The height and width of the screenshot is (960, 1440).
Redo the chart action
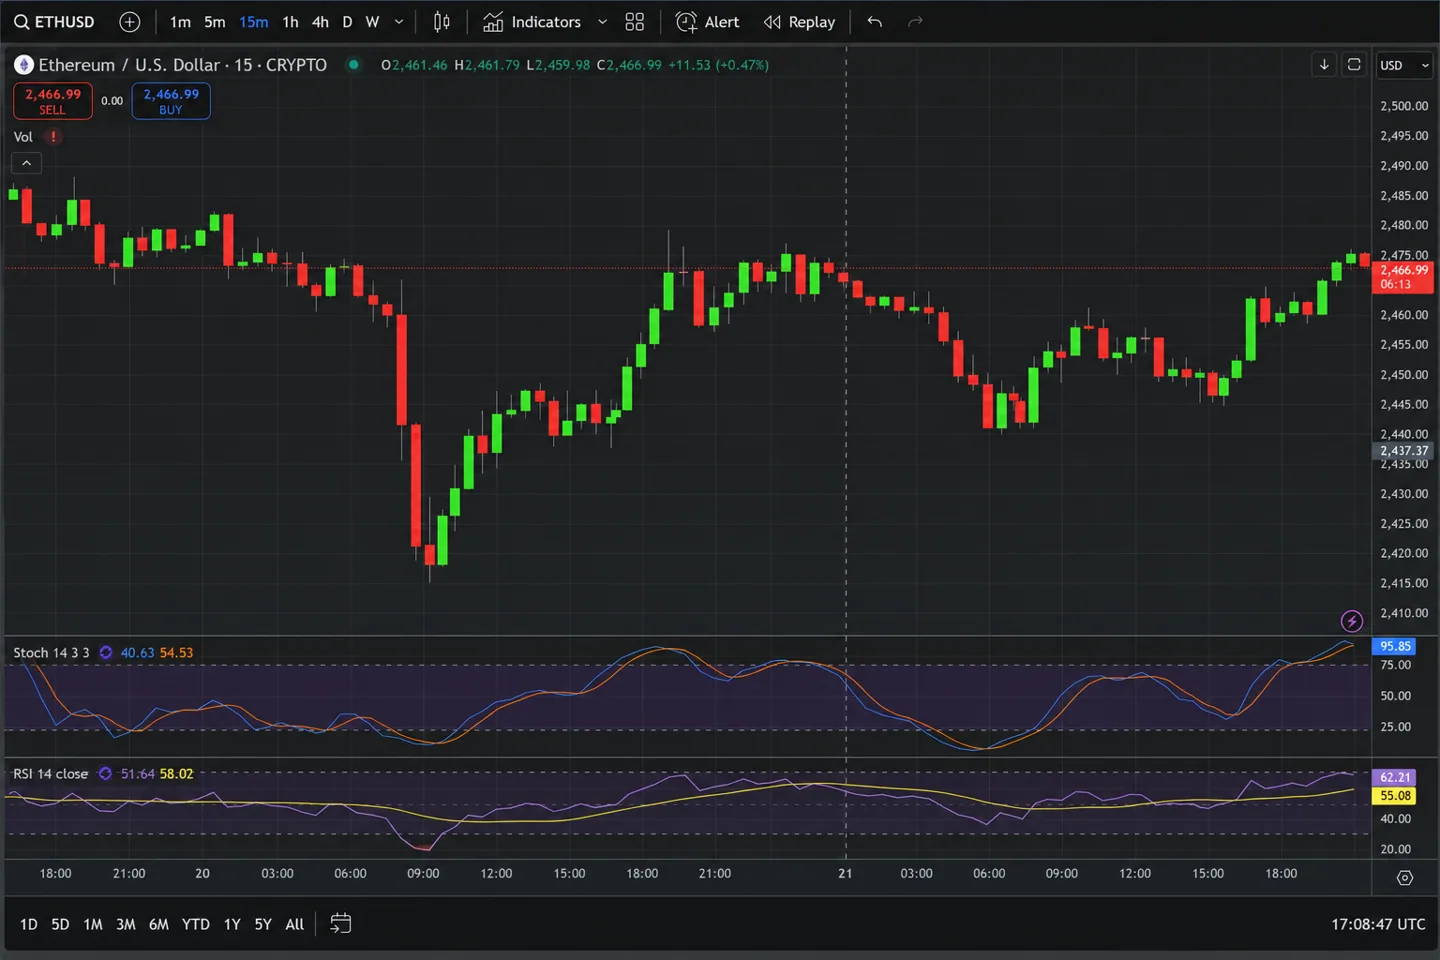[x=915, y=22]
